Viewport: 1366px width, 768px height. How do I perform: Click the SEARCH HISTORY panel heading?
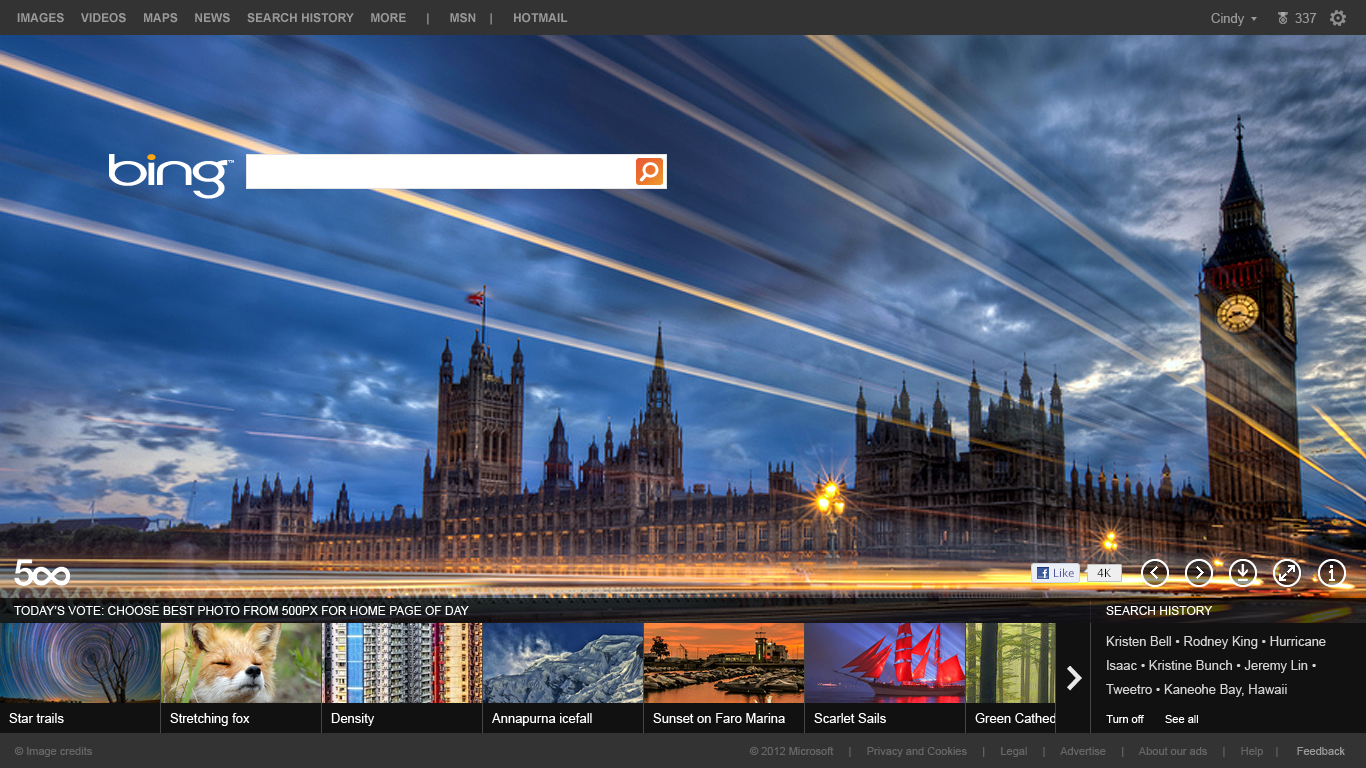coord(1159,610)
